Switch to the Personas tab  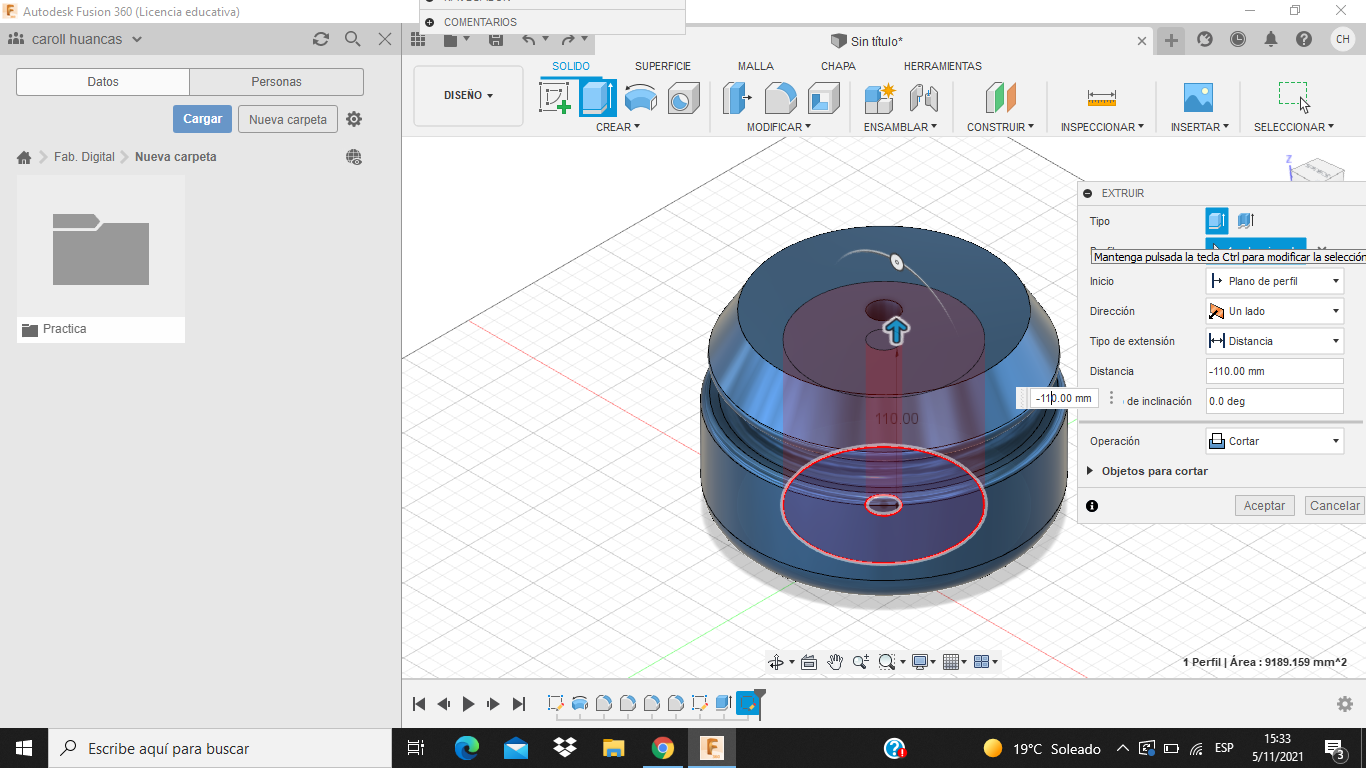[x=276, y=82]
